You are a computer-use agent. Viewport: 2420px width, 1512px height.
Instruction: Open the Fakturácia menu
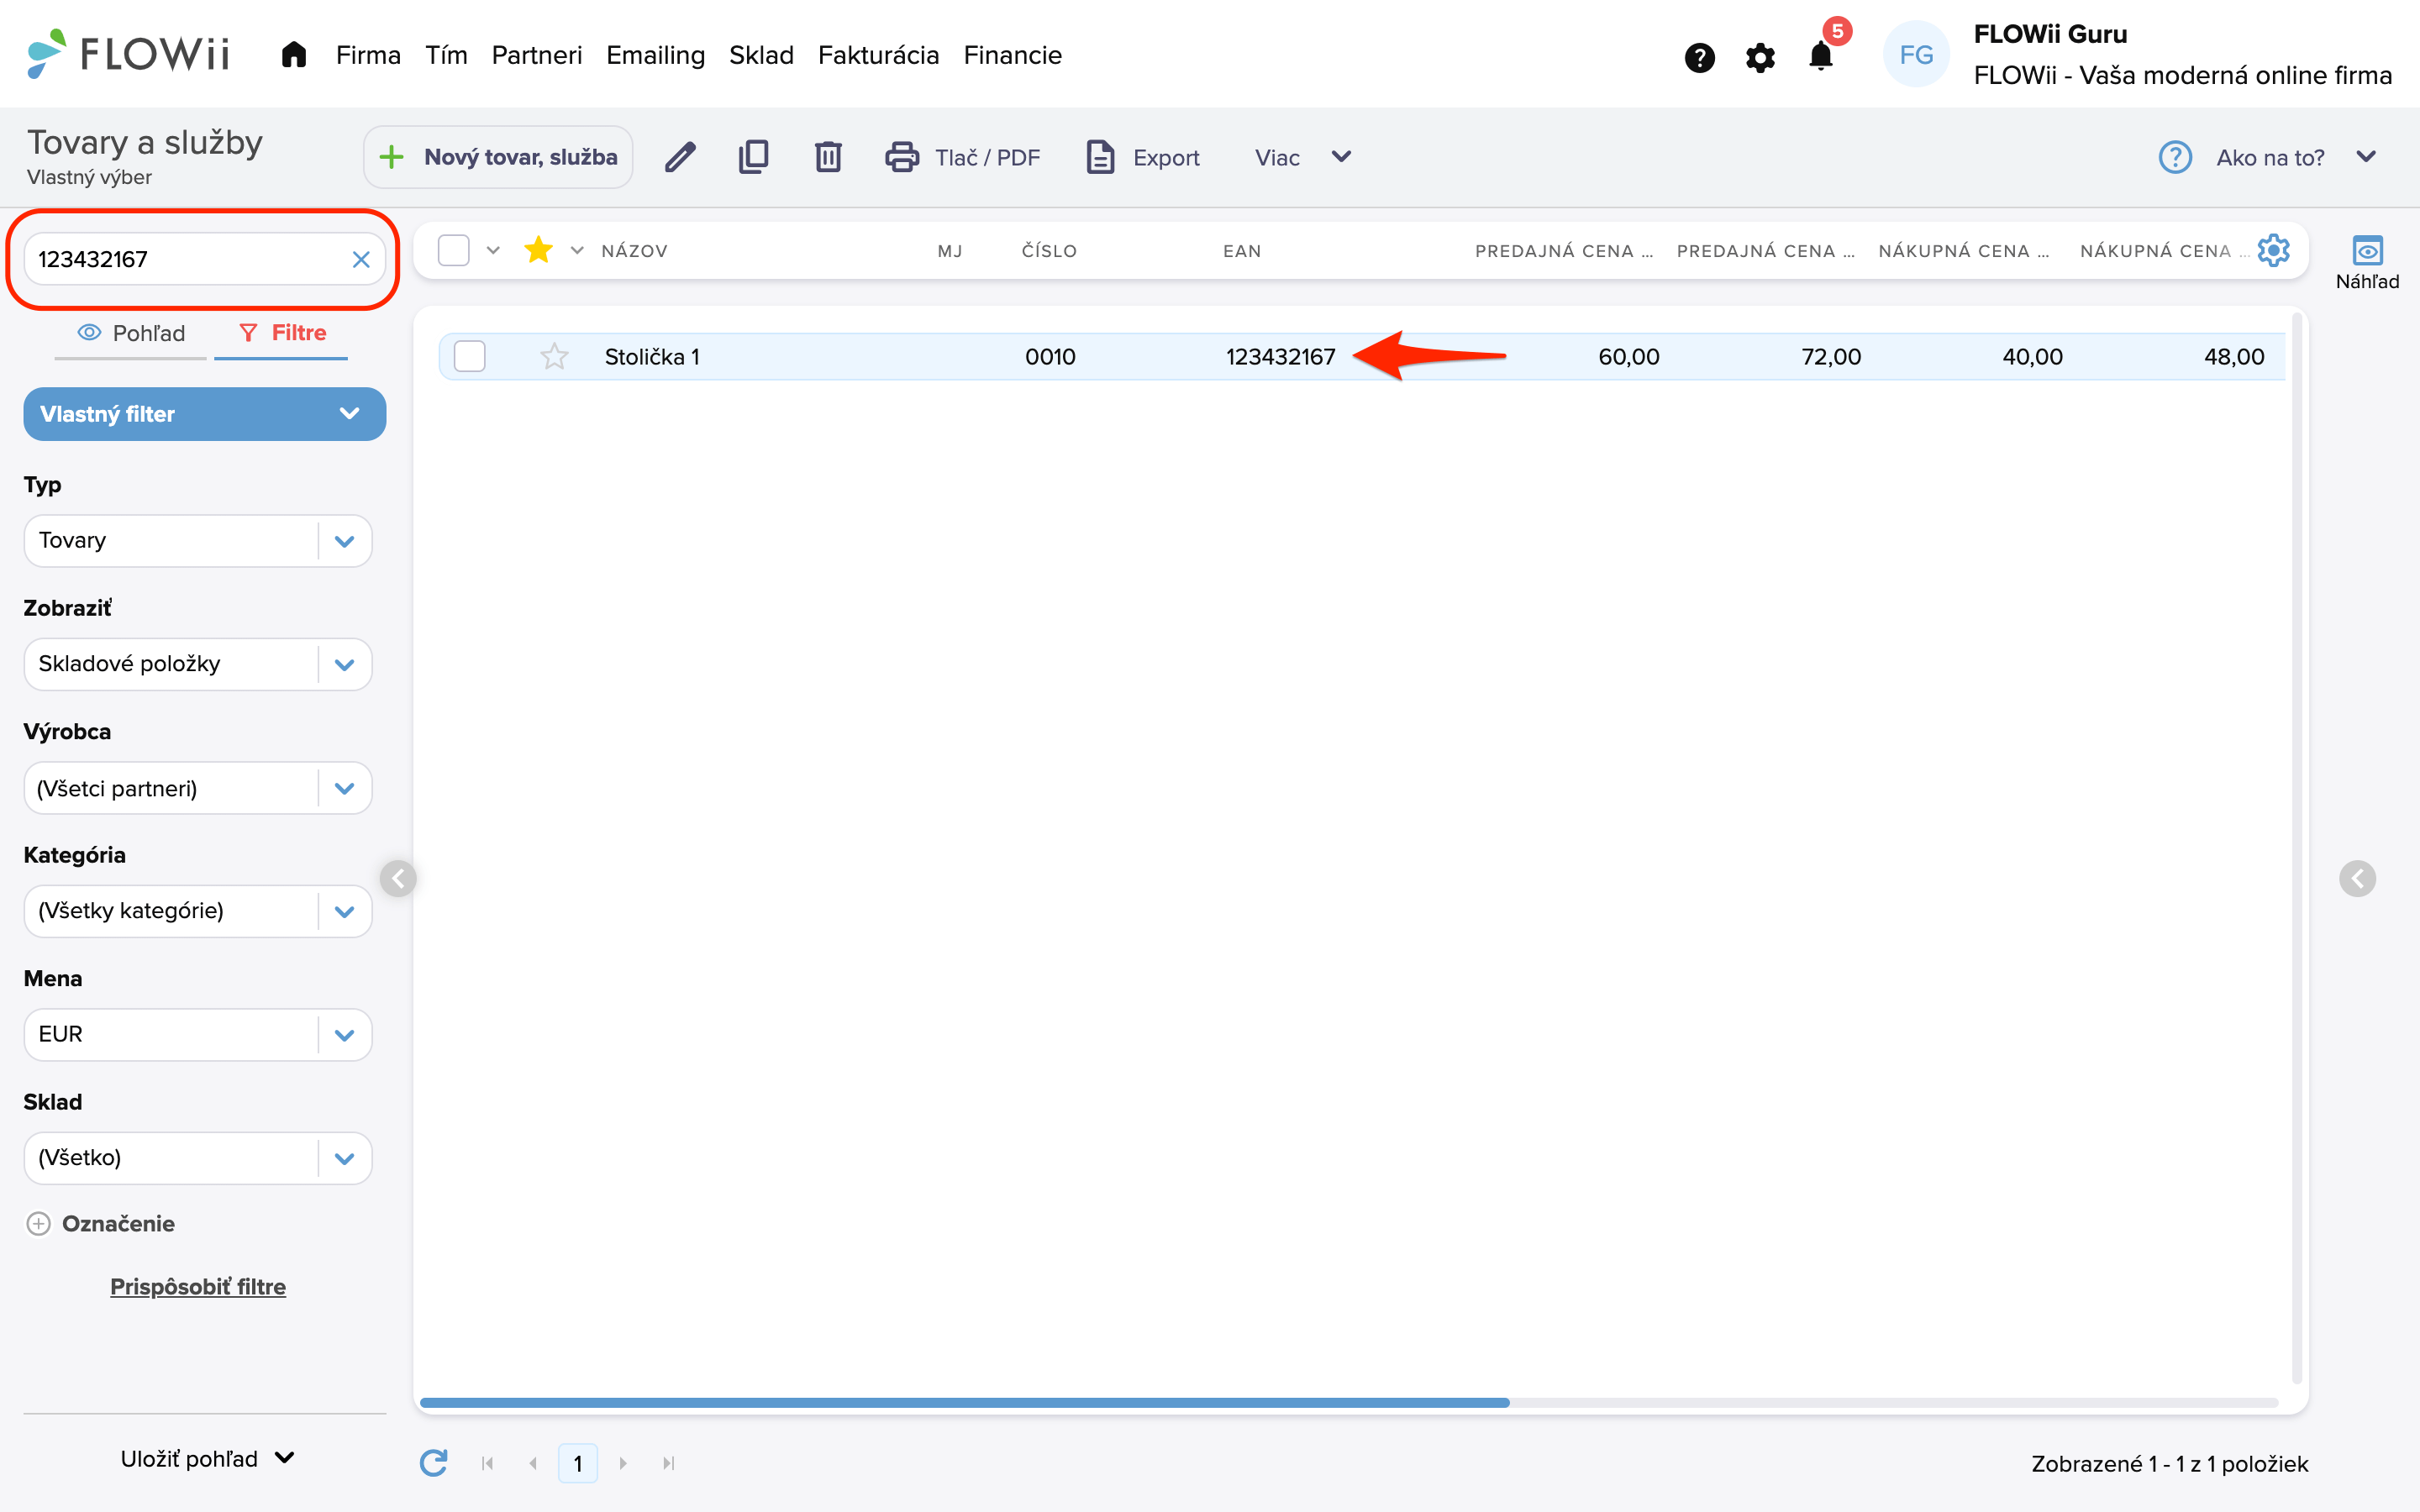point(878,55)
